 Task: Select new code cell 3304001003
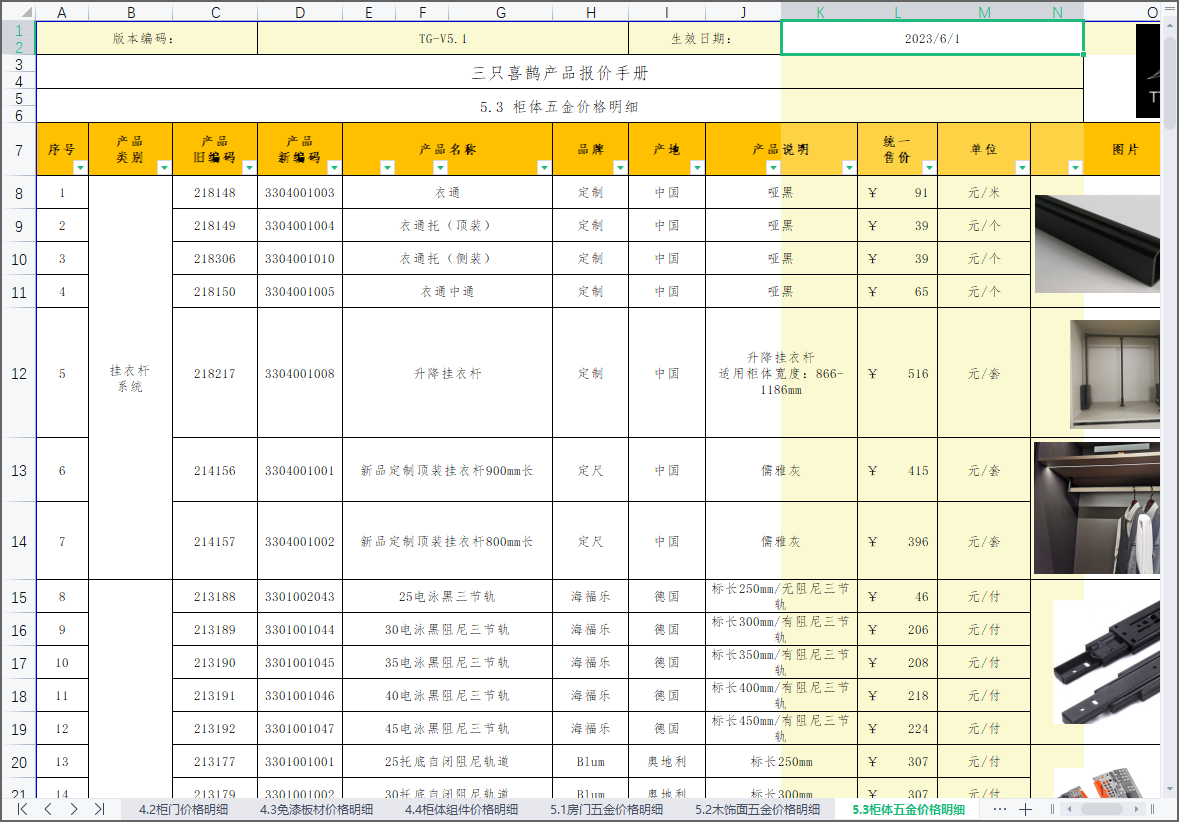click(300, 193)
